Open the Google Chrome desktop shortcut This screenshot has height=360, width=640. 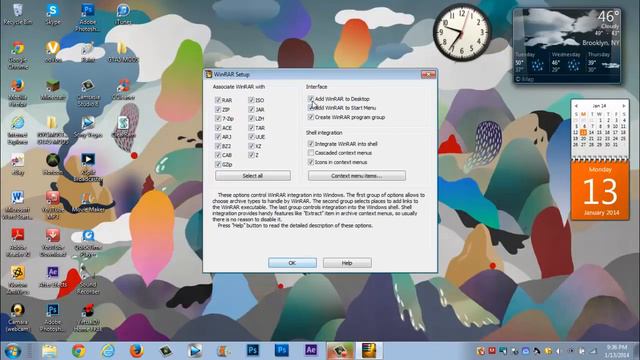pyautogui.click(x=18, y=55)
